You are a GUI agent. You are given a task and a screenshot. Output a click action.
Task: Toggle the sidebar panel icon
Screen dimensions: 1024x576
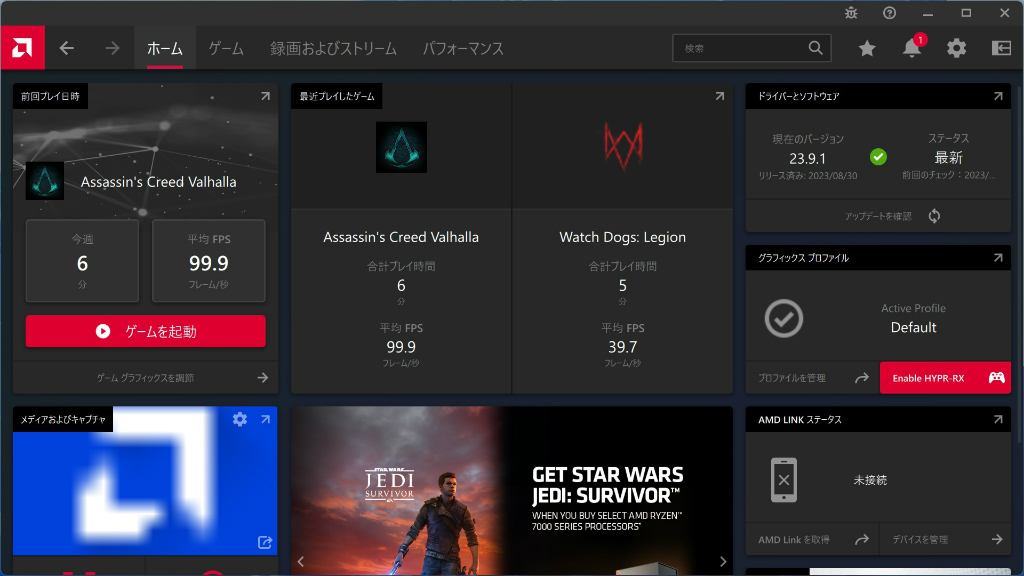[1001, 48]
